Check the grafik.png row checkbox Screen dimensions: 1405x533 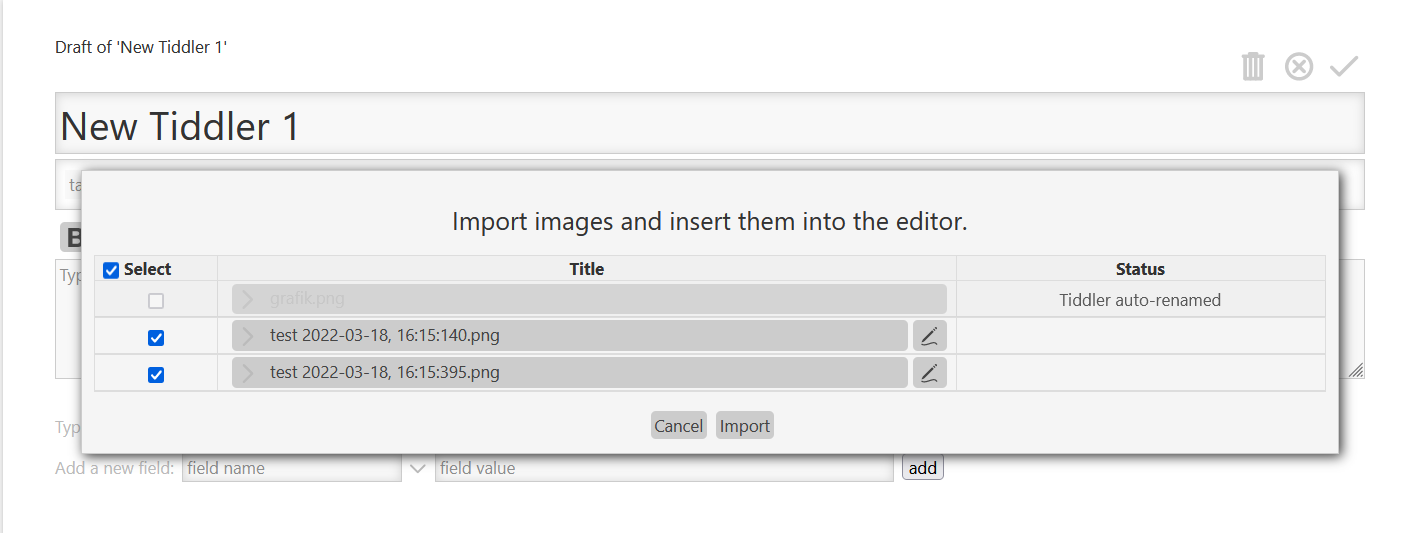coord(156,301)
